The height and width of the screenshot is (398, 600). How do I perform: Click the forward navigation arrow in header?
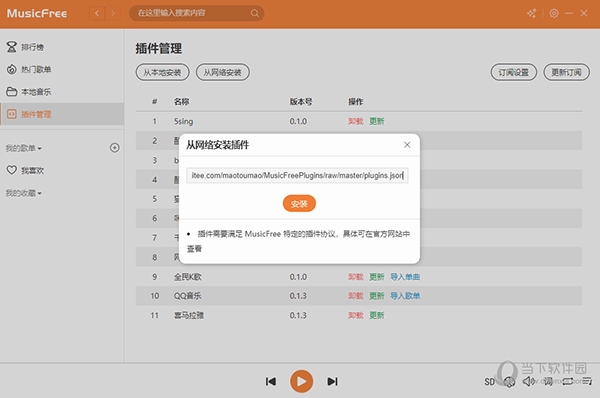pyautogui.click(x=113, y=13)
